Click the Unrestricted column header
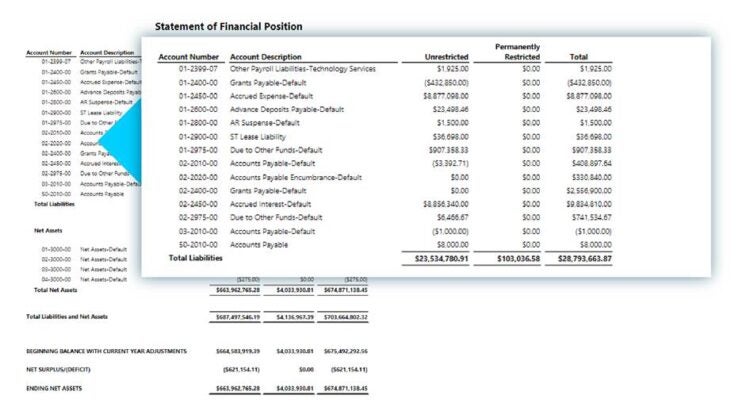 click(446, 57)
